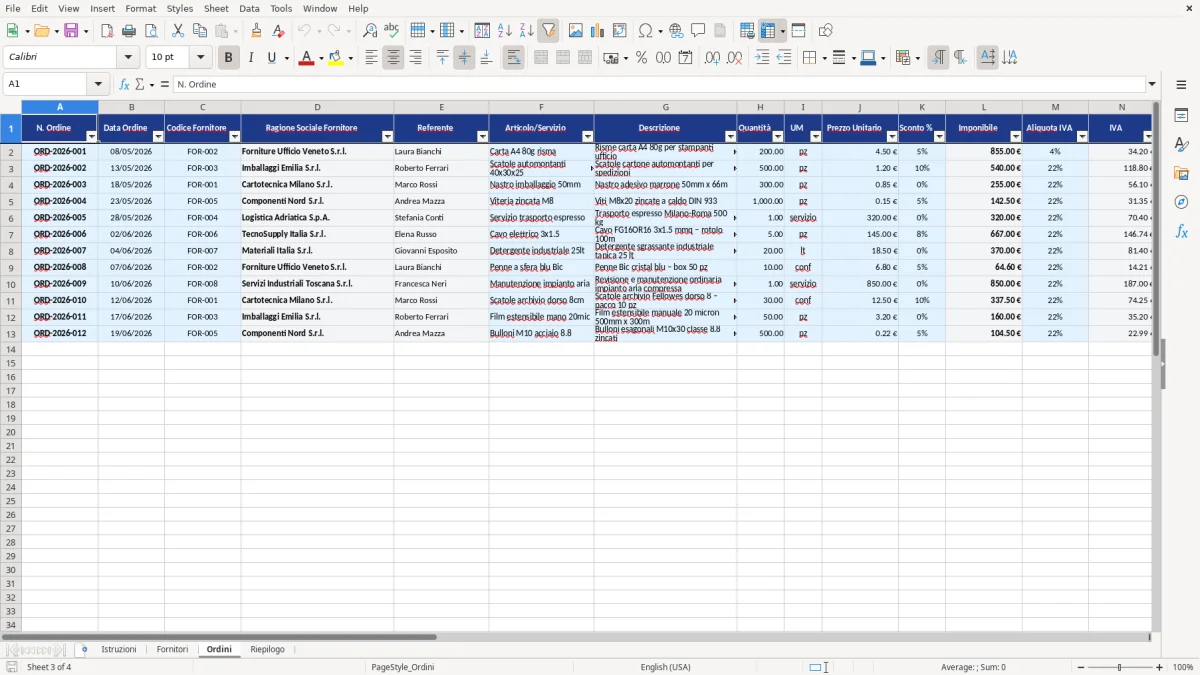
Task: Insert a hyperlink
Action: (x=676, y=31)
